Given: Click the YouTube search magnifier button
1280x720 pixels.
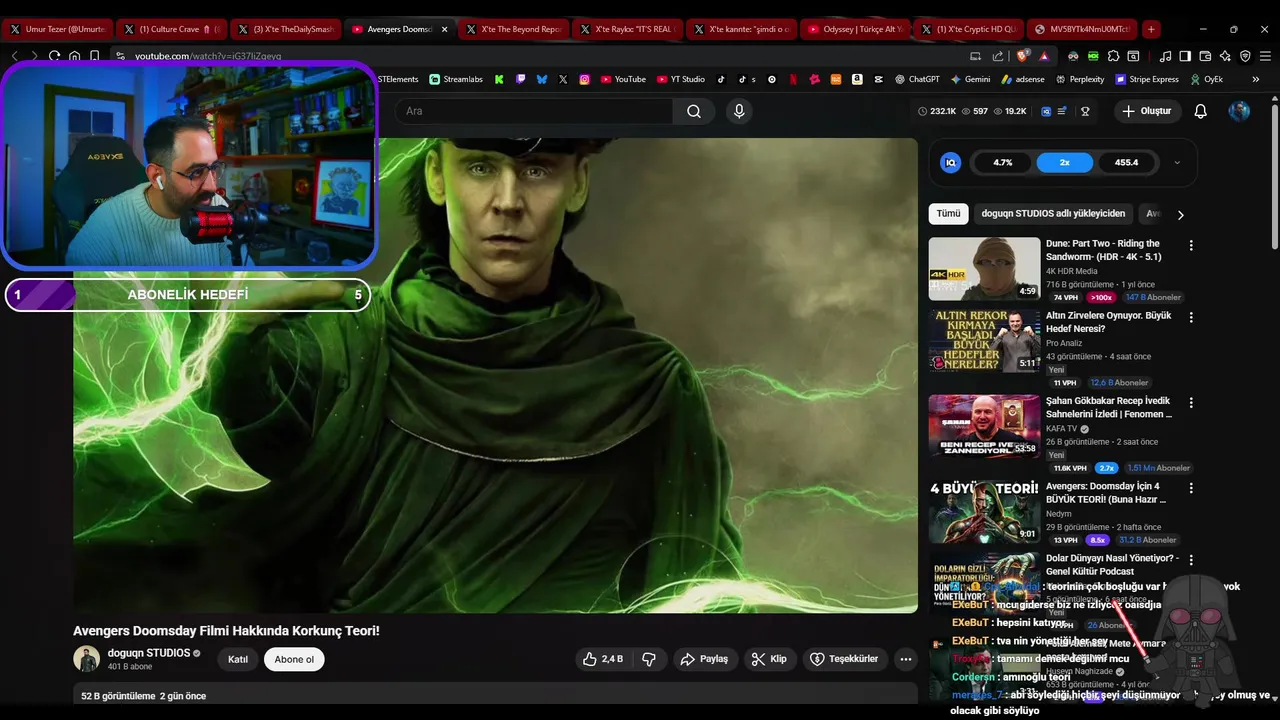Looking at the screenshot, I should [694, 111].
